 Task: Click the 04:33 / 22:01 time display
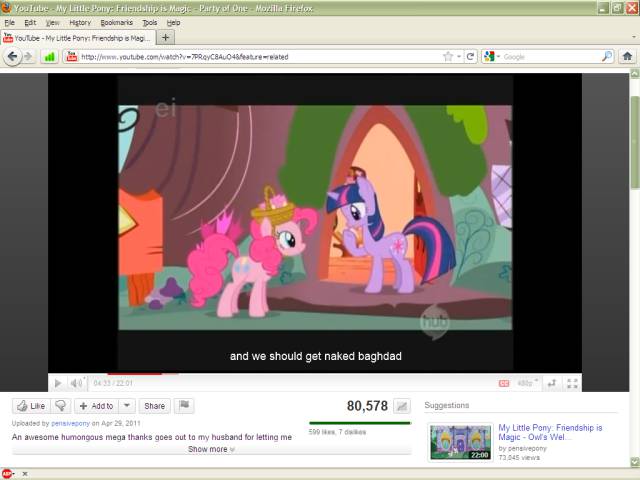tap(113, 383)
